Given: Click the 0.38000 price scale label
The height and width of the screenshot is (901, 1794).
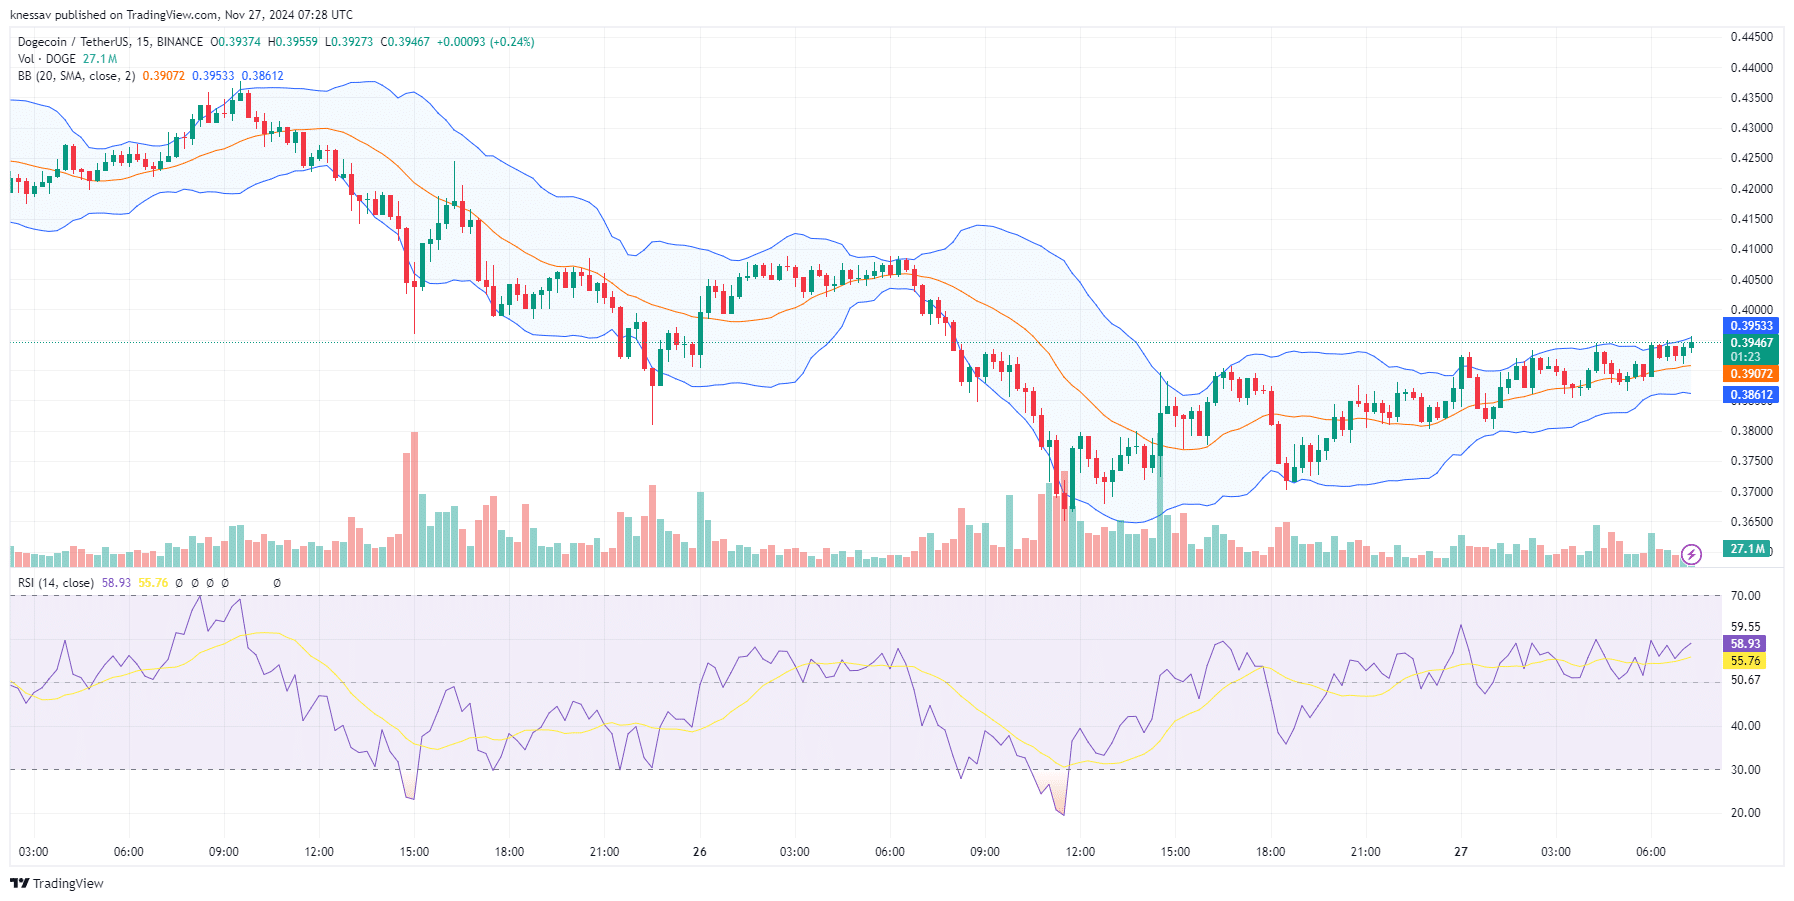Looking at the screenshot, I should [x=1751, y=431].
